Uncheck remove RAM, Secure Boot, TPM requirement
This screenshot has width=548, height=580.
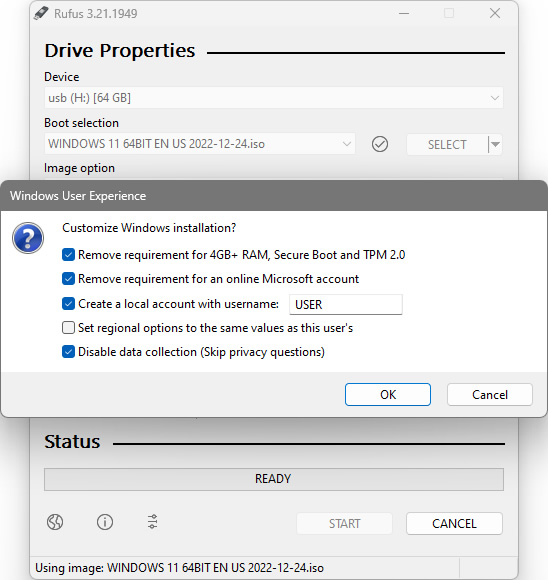point(68,255)
